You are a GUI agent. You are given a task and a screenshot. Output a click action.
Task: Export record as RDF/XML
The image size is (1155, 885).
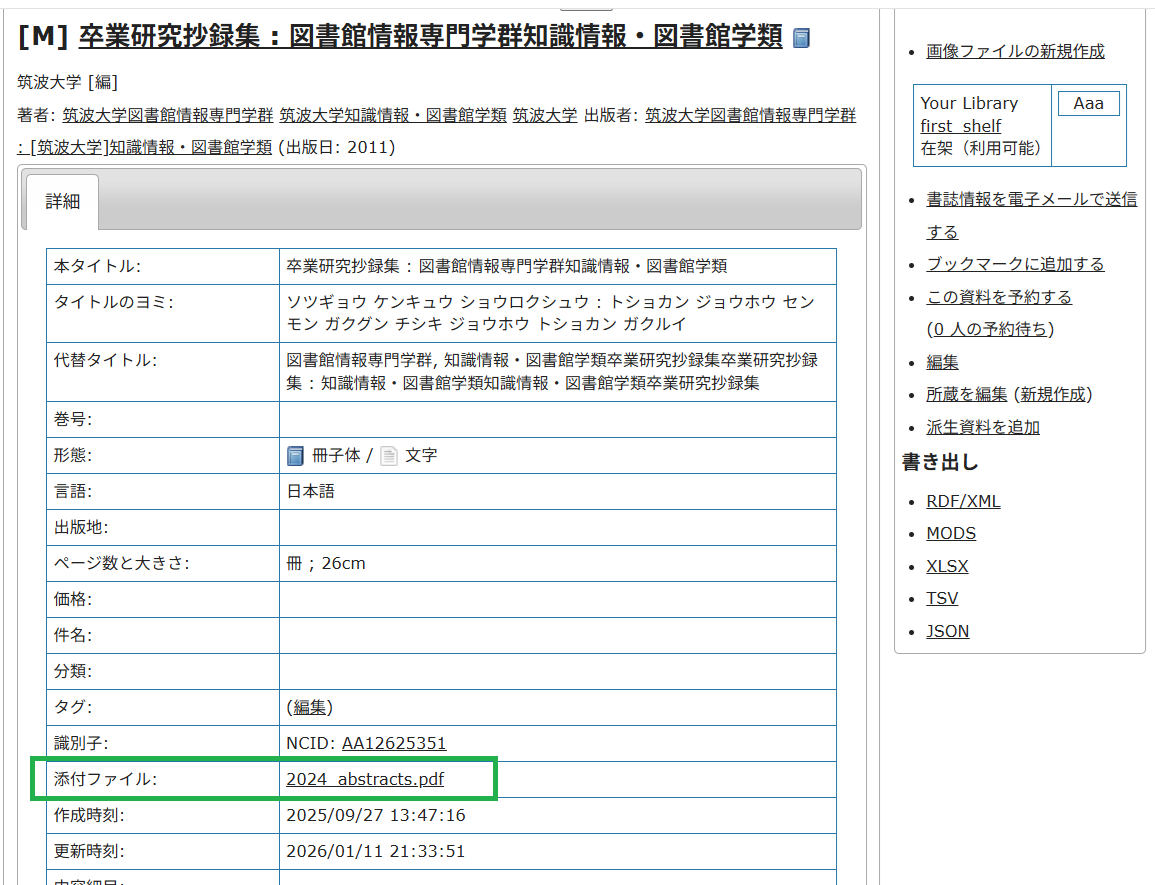(963, 501)
